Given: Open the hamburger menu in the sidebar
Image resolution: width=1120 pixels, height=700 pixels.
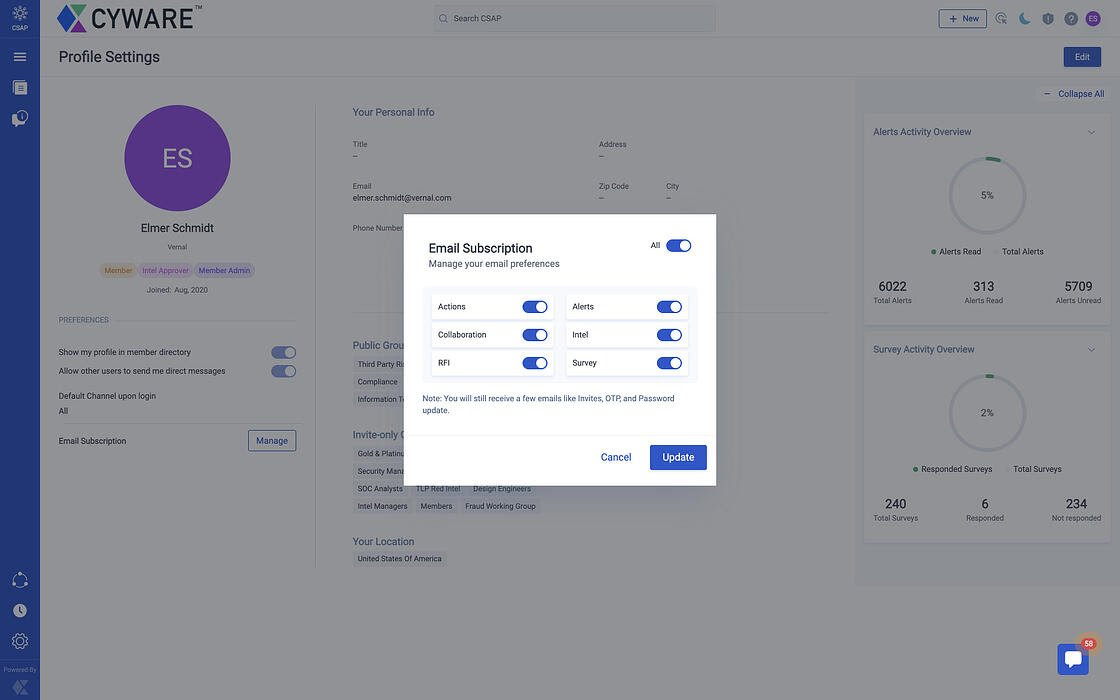Looking at the screenshot, I should [x=20, y=57].
